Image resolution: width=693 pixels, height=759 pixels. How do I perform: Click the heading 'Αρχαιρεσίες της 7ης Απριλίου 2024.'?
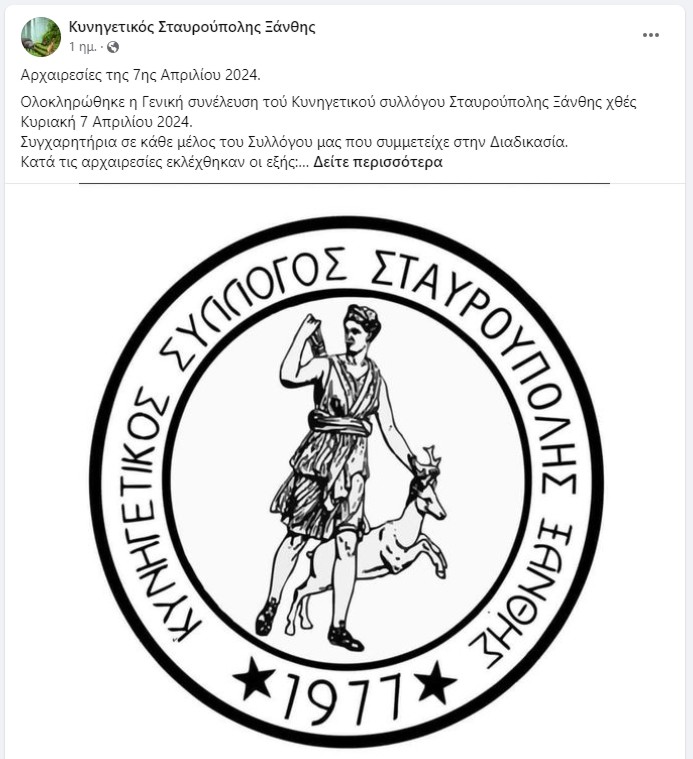tap(140, 75)
